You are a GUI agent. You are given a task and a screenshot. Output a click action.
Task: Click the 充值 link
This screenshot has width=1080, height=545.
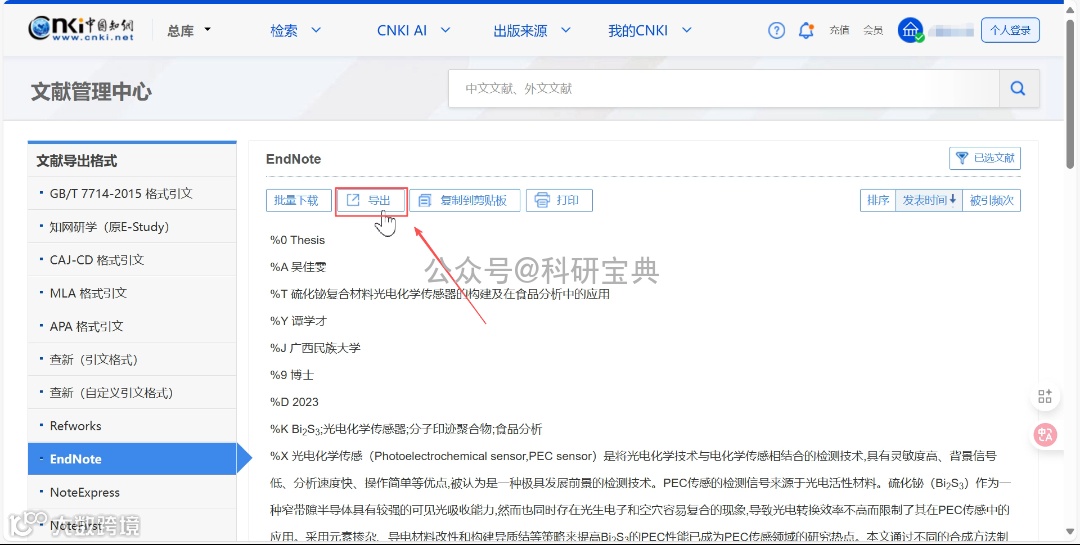tap(839, 30)
